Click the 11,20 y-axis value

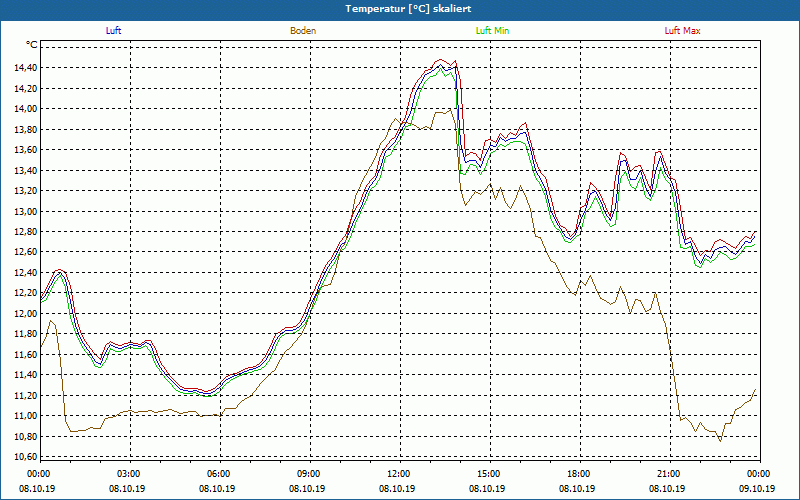tap(26, 395)
